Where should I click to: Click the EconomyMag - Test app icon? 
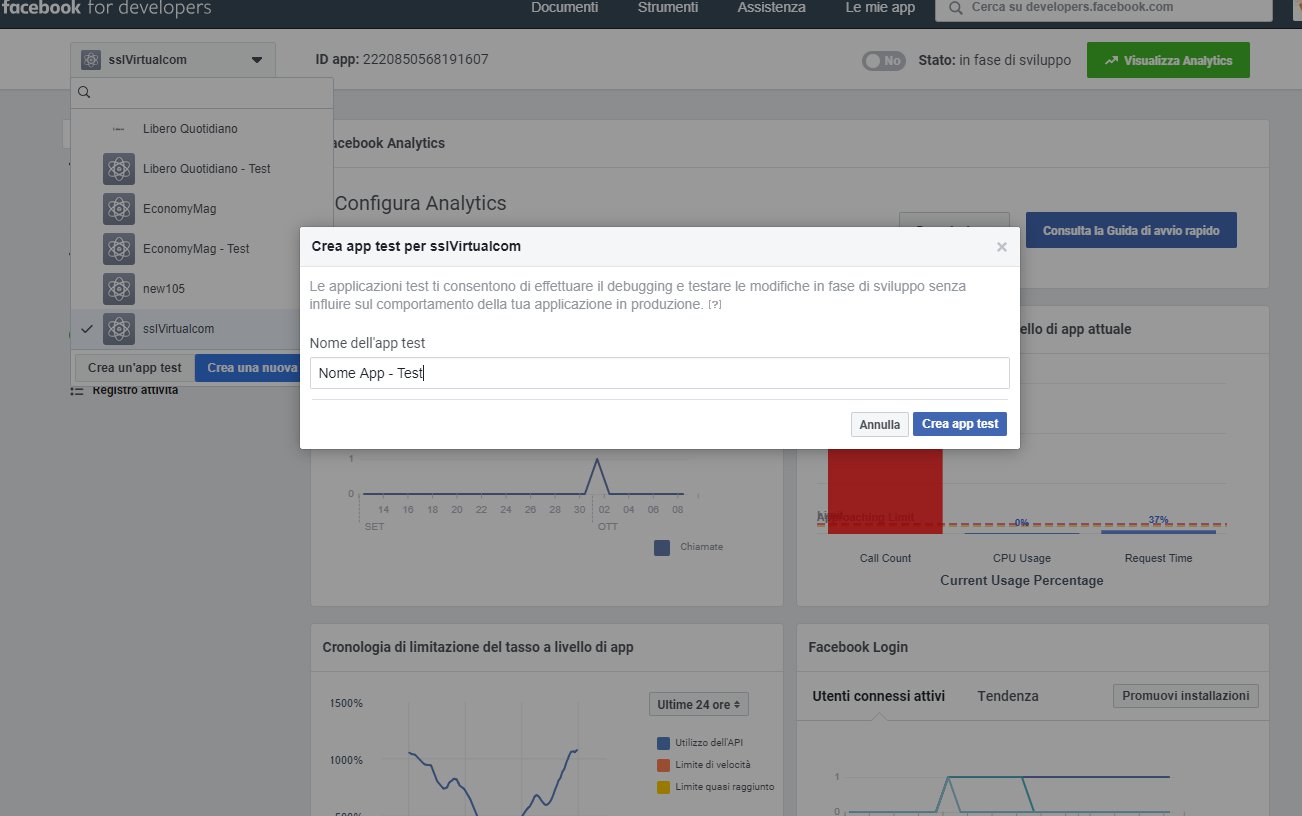coord(119,249)
